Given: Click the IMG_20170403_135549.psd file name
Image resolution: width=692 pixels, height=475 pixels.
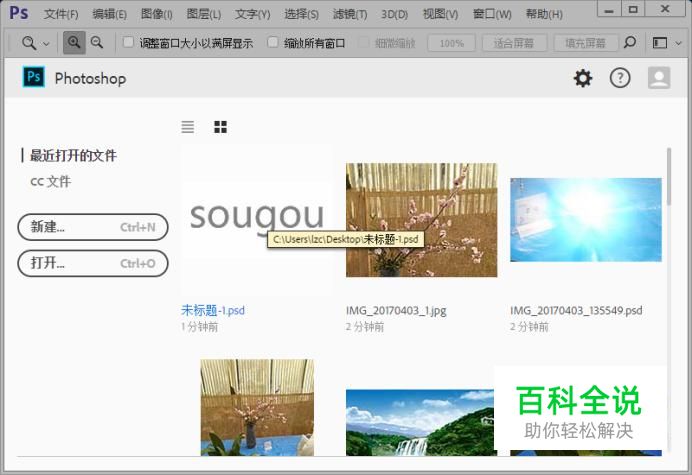Looking at the screenshot, I should click(x=576, y=310).
